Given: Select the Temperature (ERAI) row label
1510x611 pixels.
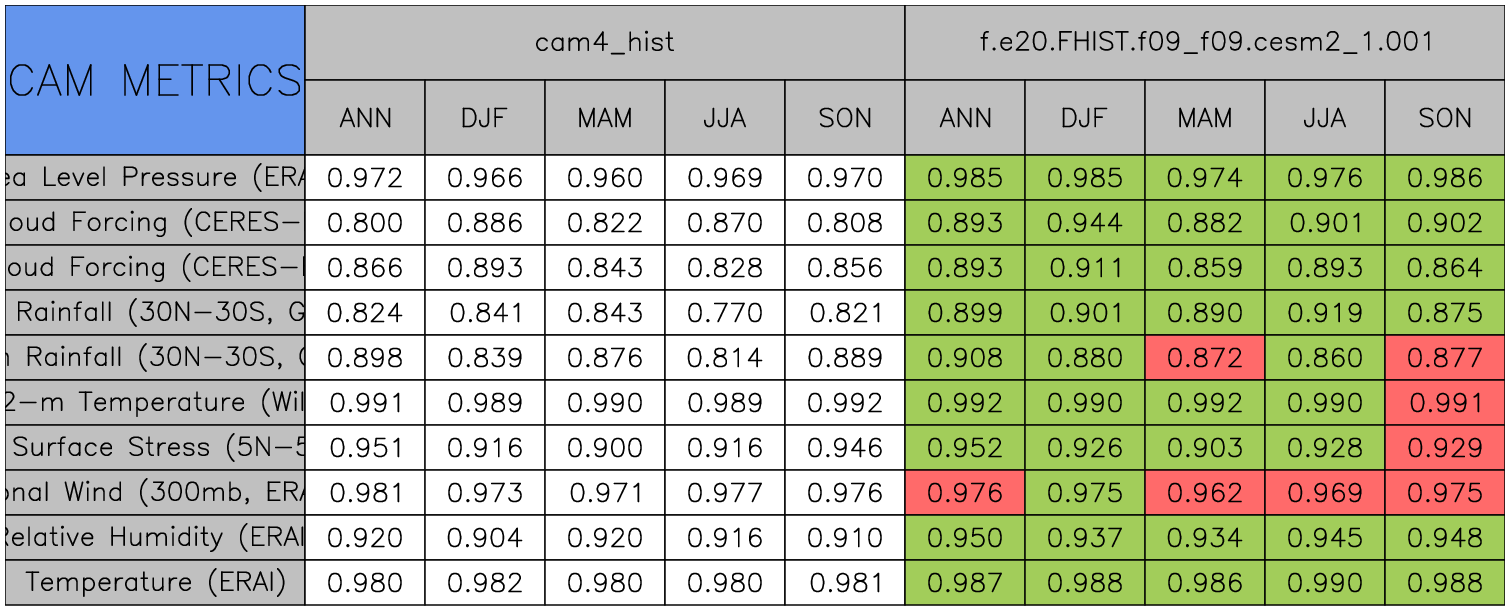Looking at the screenshot, I should [x=155, y=582].
